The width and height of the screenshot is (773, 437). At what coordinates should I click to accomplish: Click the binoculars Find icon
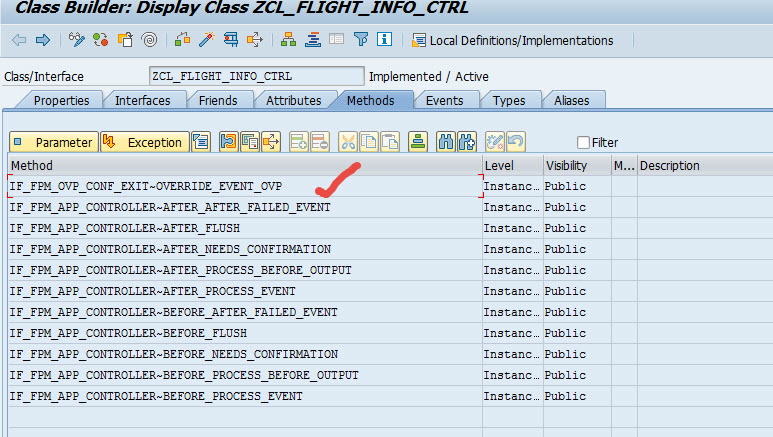[446, 142]
